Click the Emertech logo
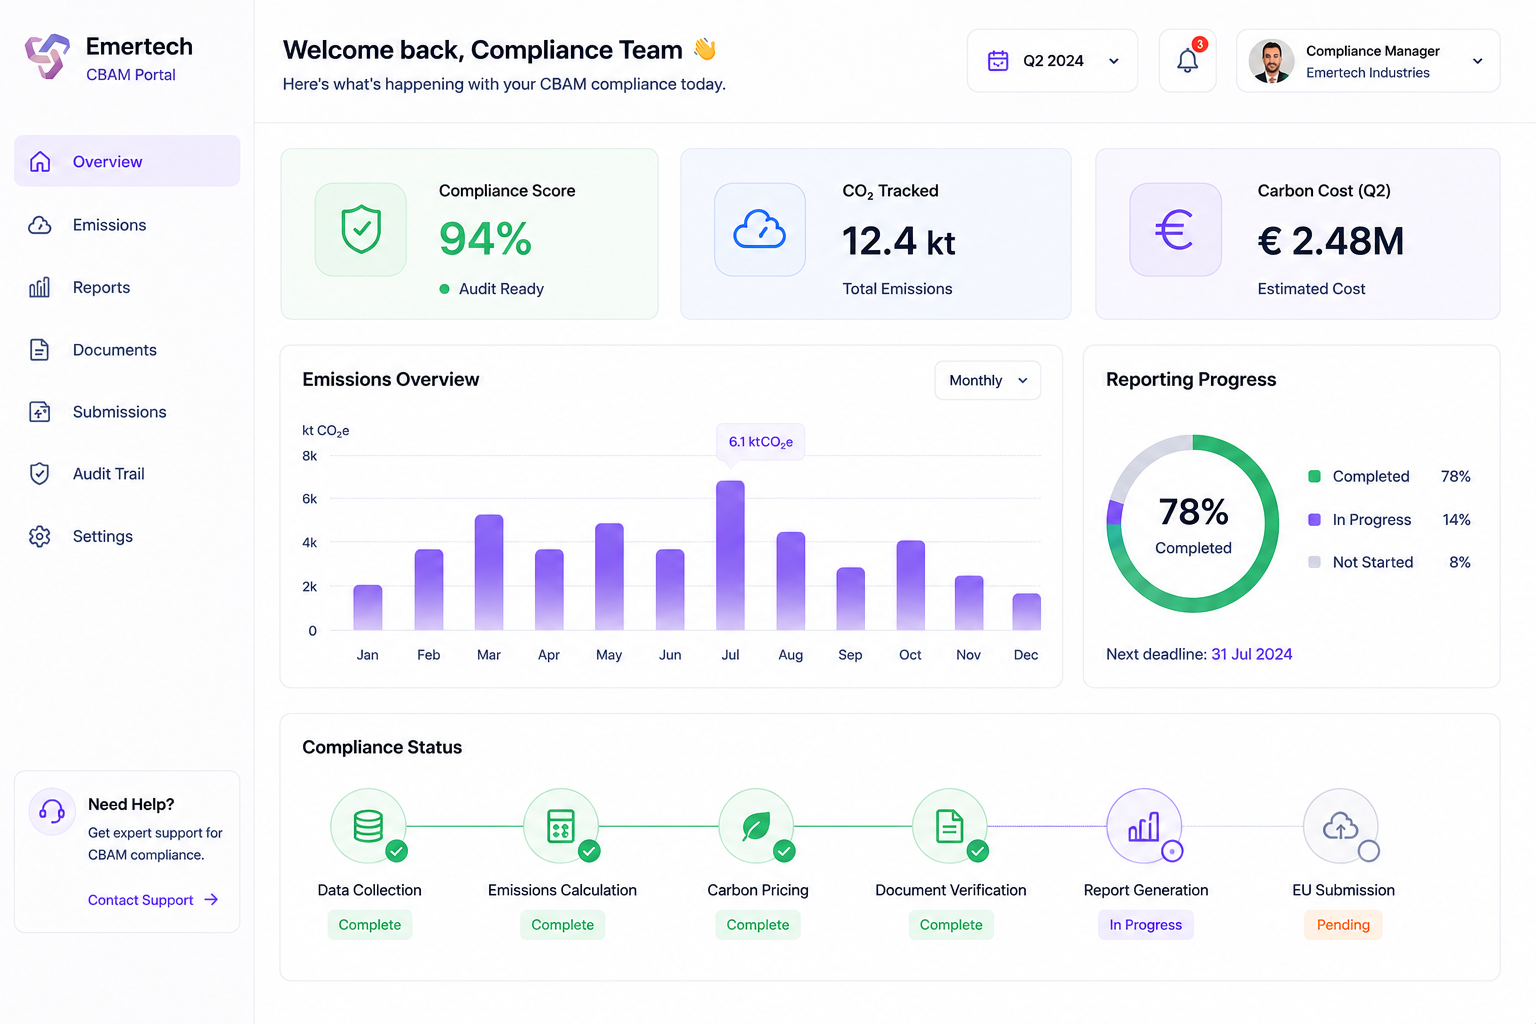 point(47,56)
